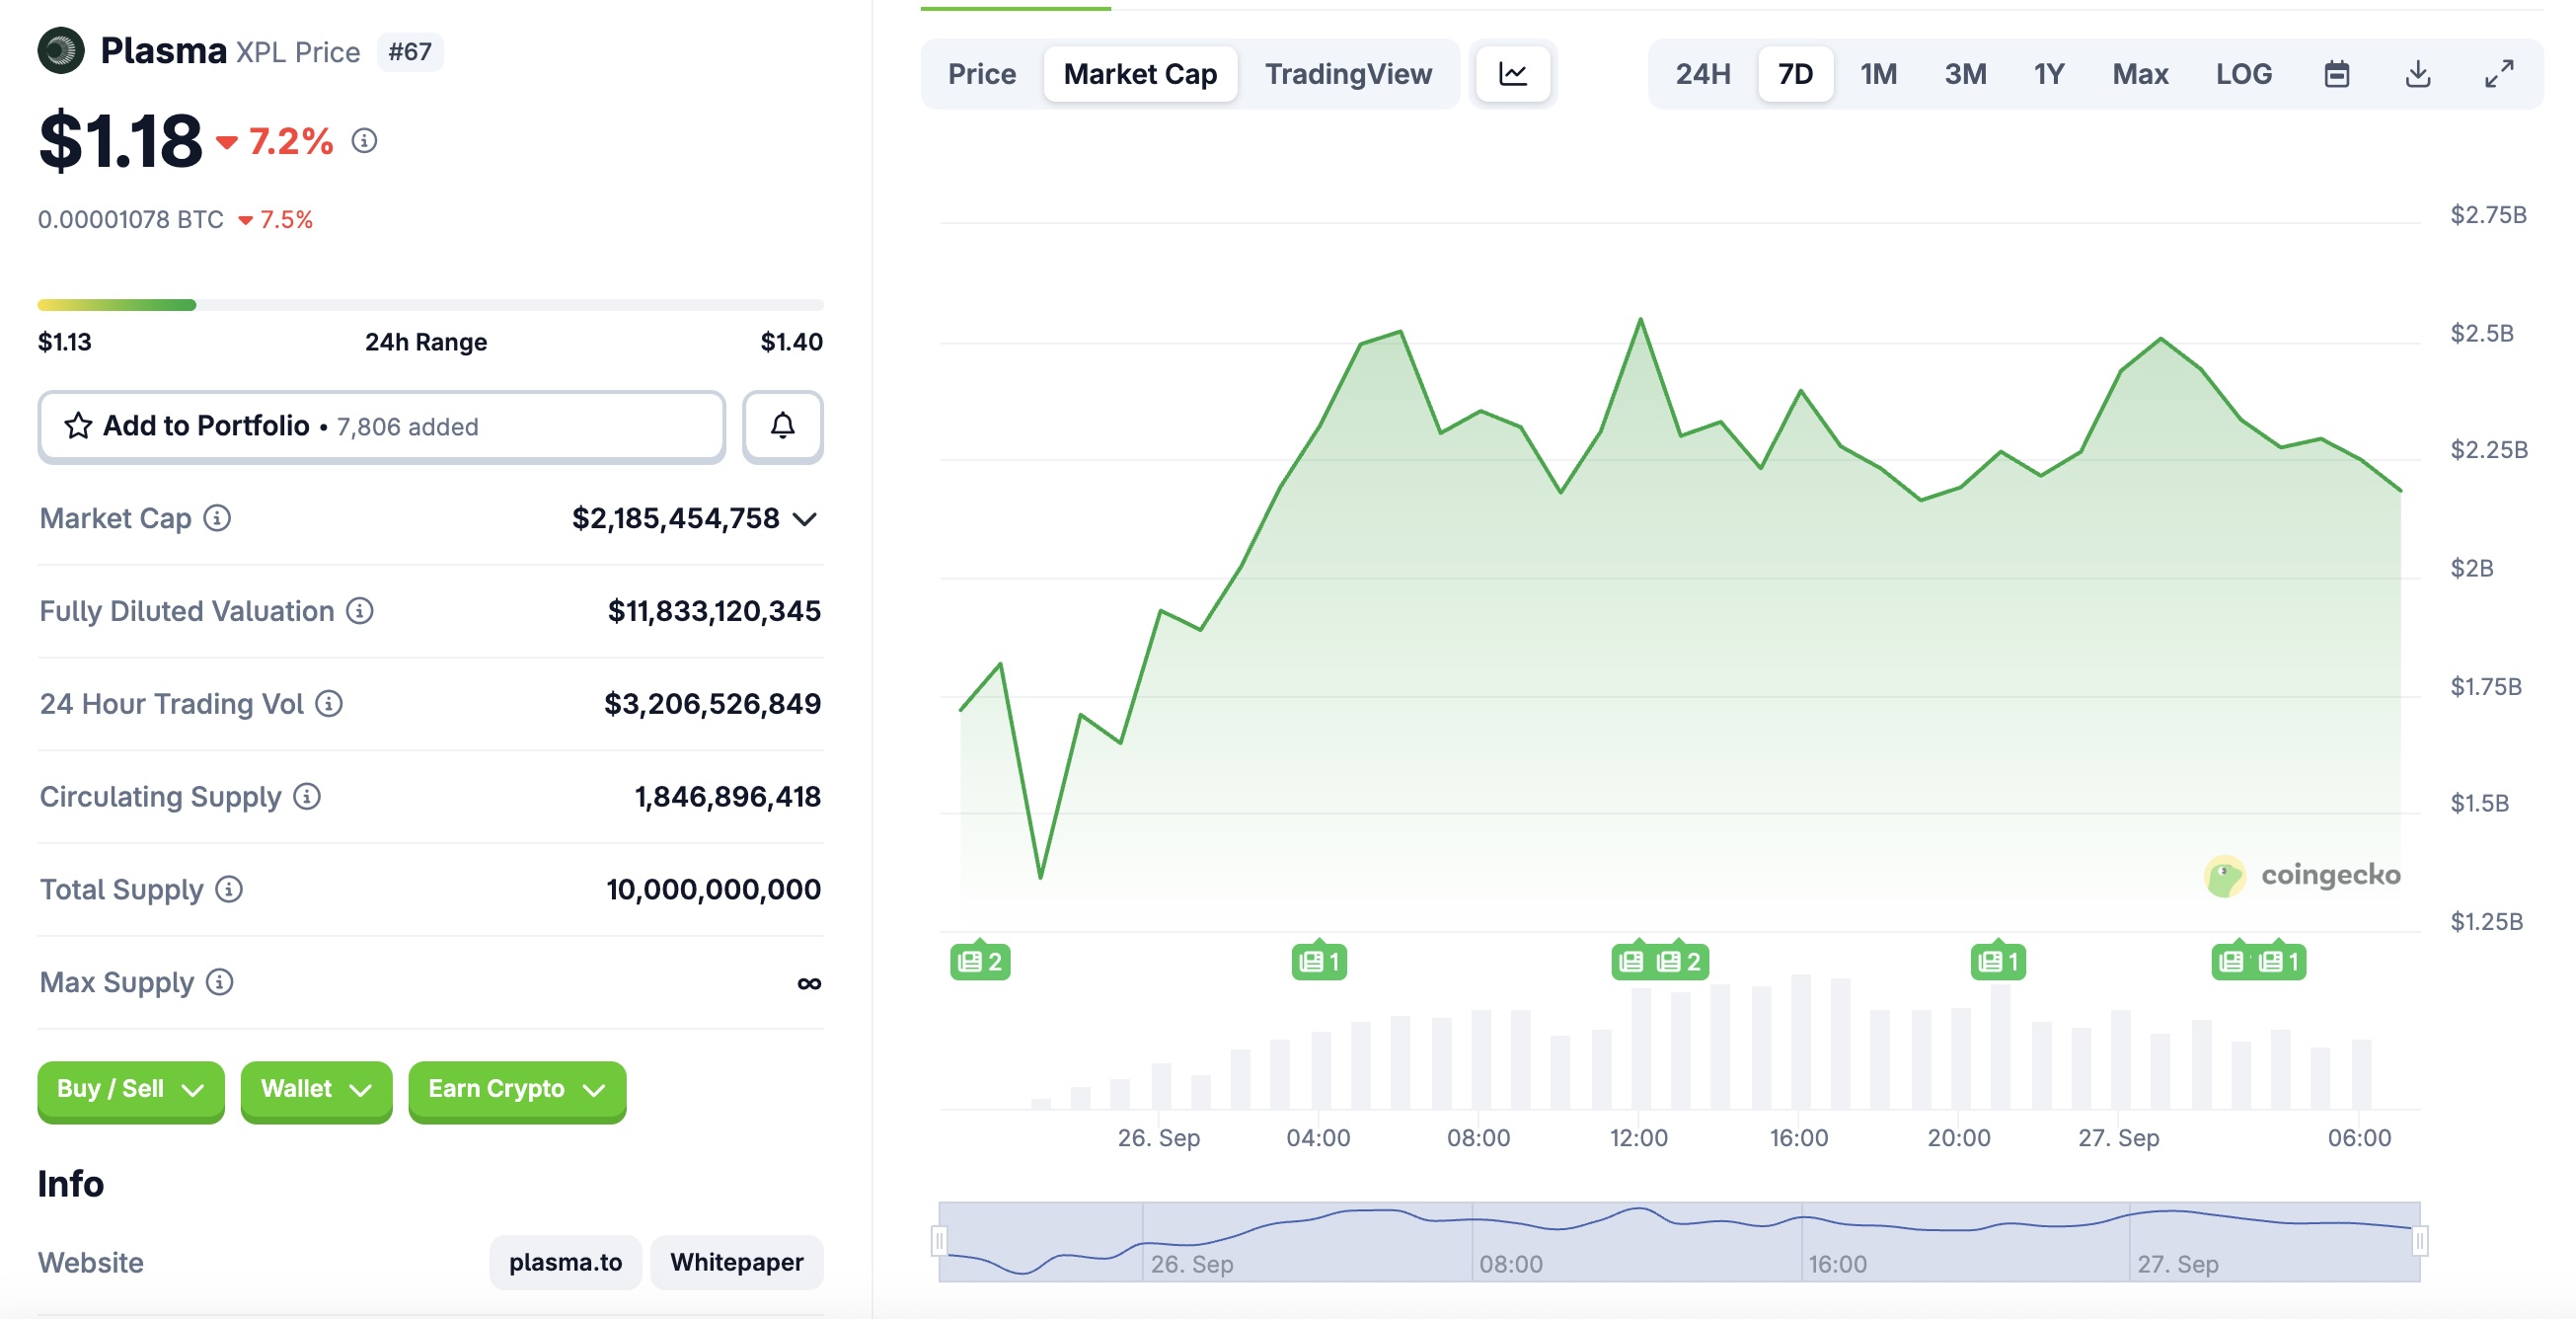
Task: Click the $3,206,526,849 trading volume value
Action: 712,704
